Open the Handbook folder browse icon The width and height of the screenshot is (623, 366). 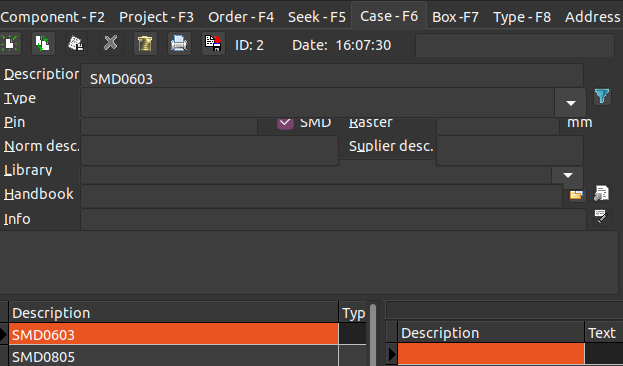(576, 194)
